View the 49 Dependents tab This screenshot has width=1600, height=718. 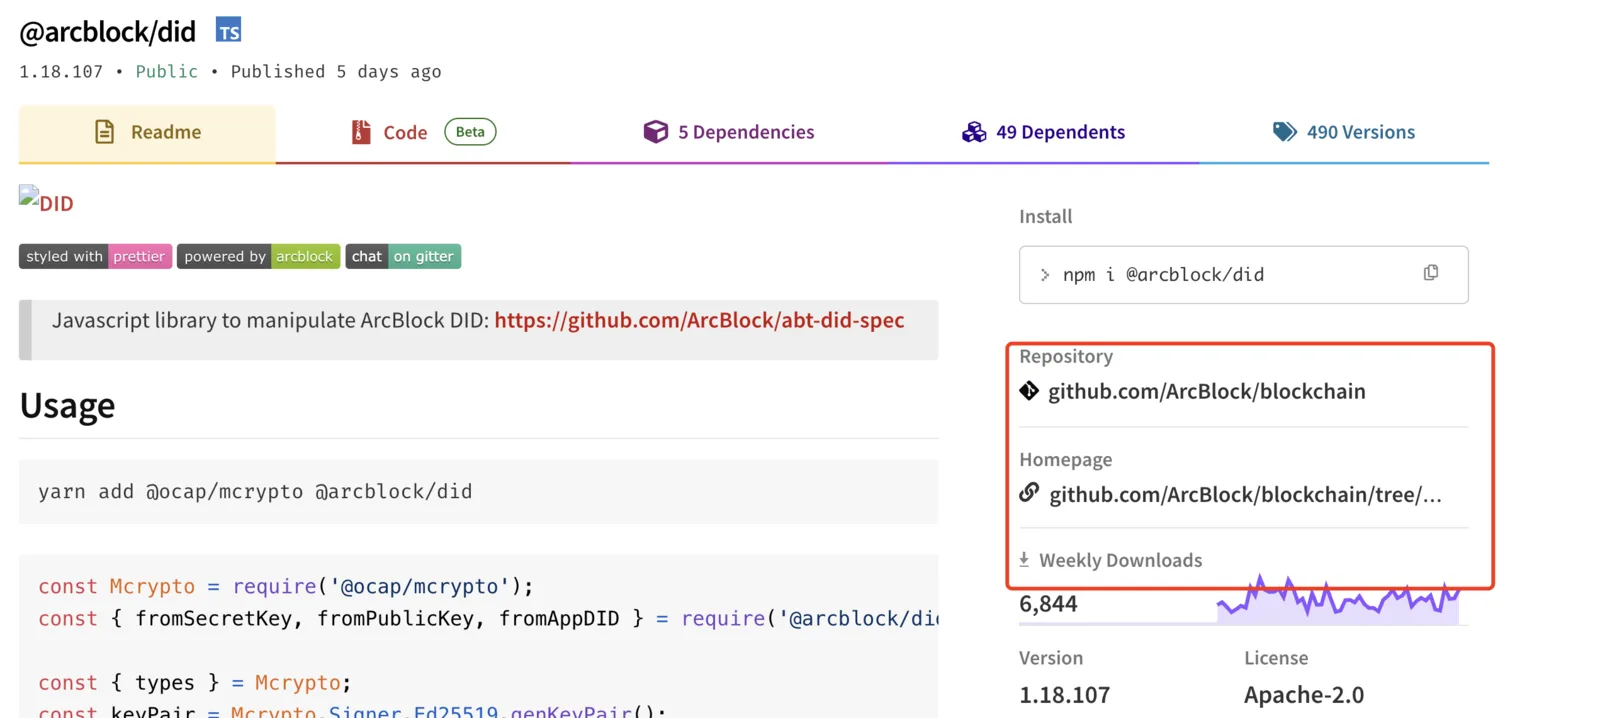coord(1043,132)
